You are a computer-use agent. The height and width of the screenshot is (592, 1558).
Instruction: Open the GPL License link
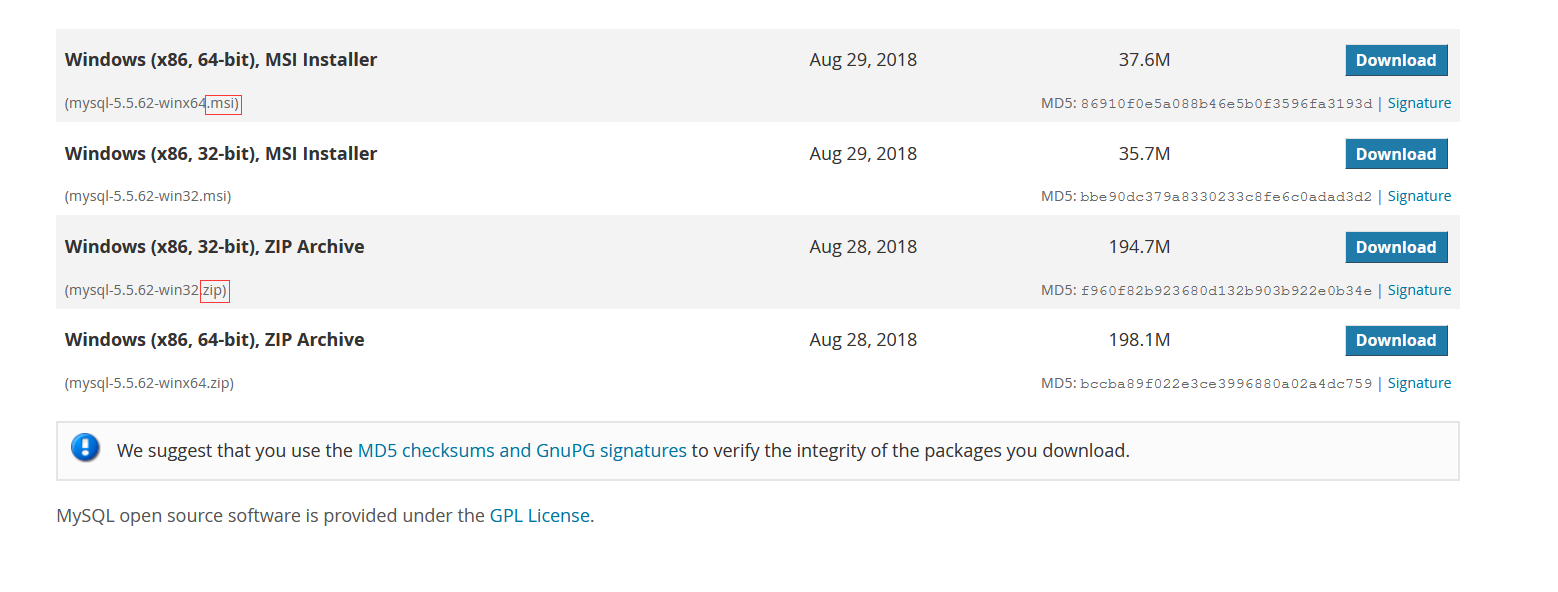[x=540, y=516]
